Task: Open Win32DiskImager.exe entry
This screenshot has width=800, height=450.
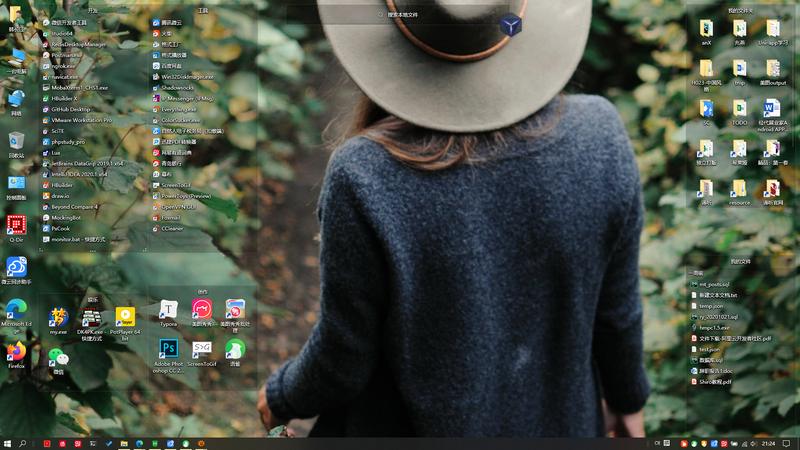Action: pos(183,77)
